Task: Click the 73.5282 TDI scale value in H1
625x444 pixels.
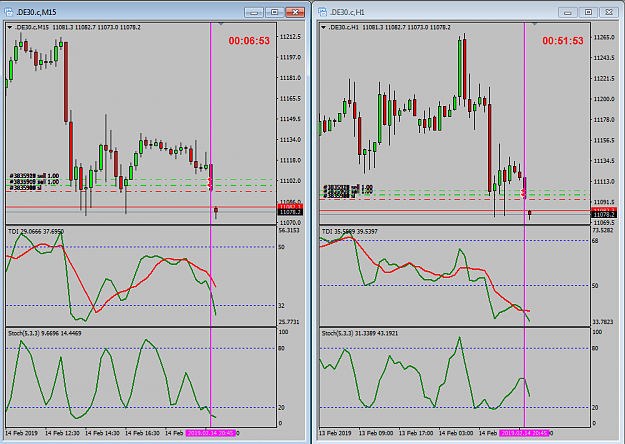Action: tap(603, 230)
